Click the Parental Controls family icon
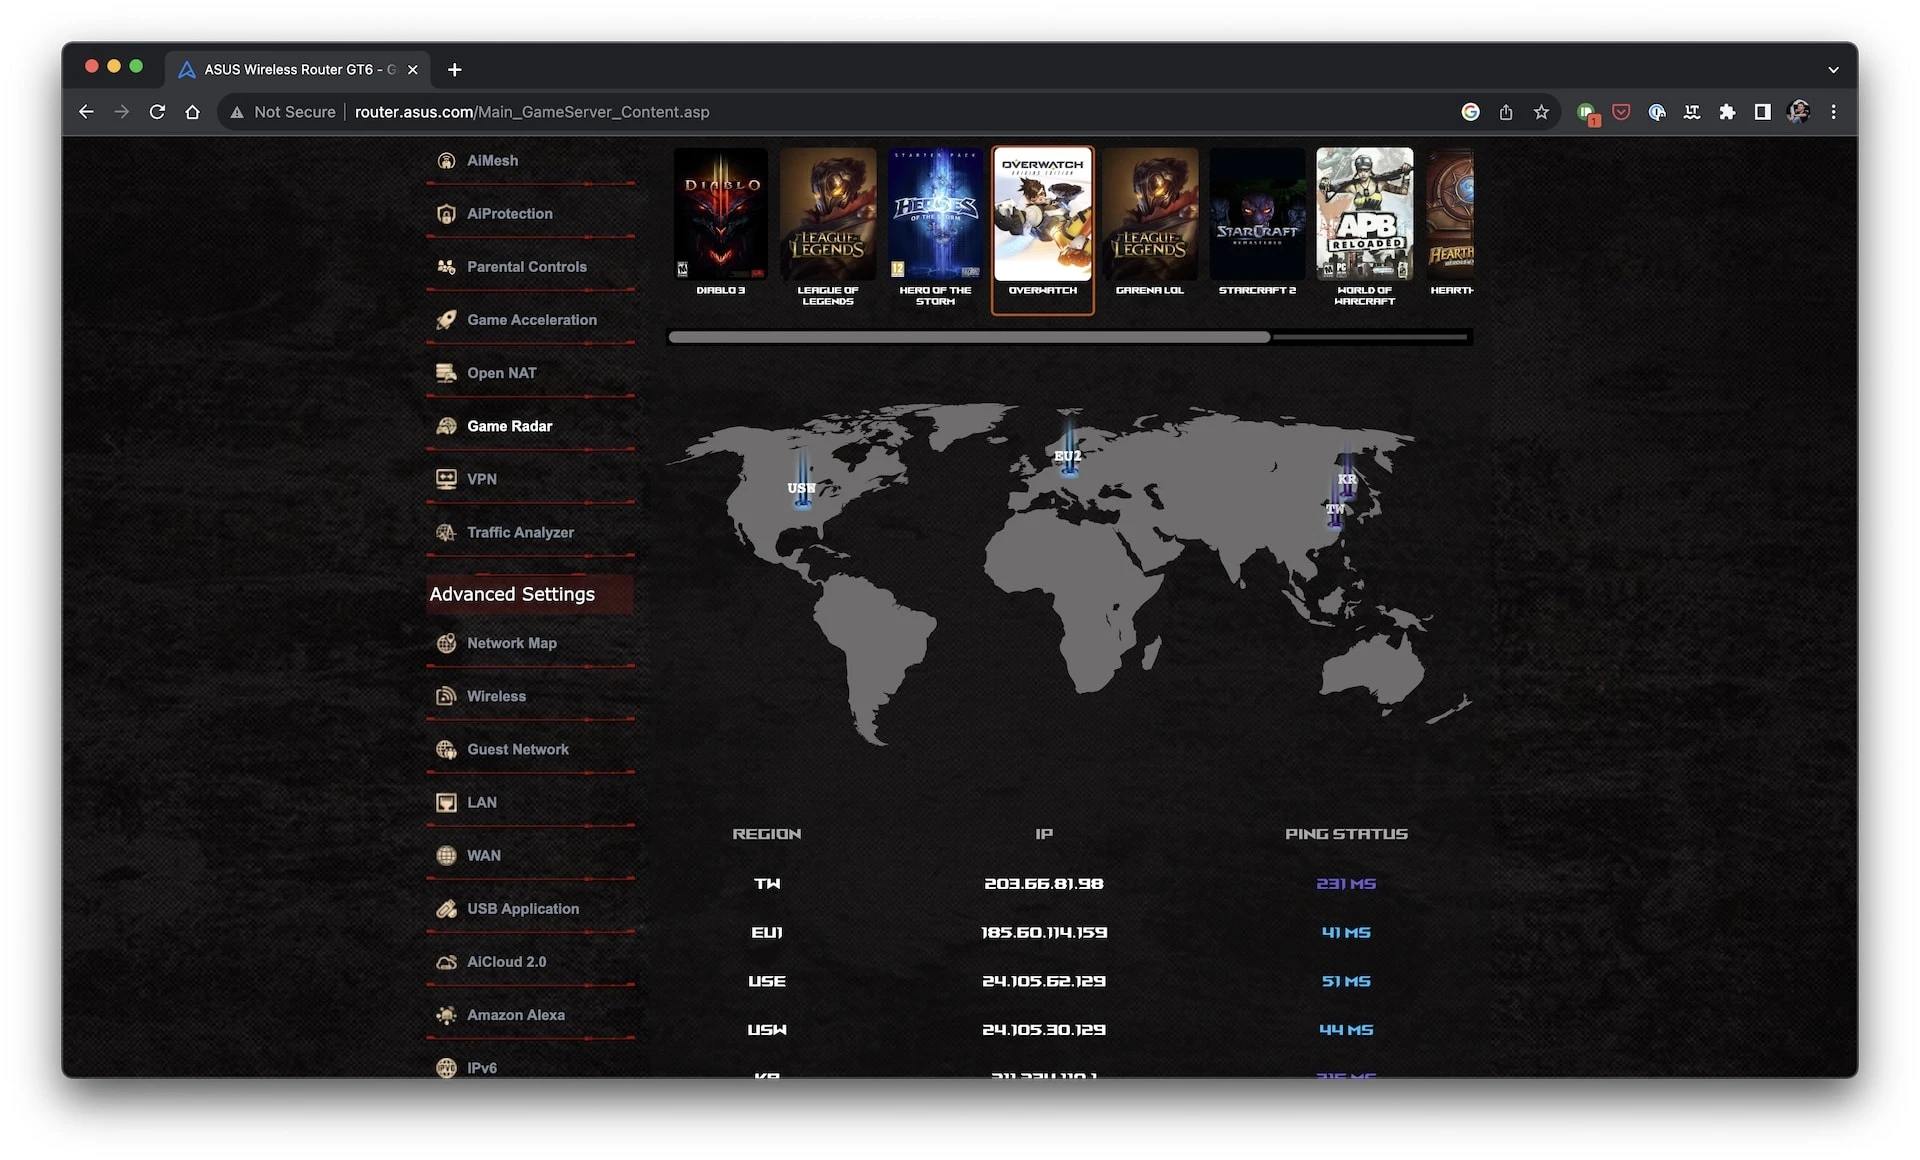The height and width of the screenshot is (1160, 1920). click(446, 267)
